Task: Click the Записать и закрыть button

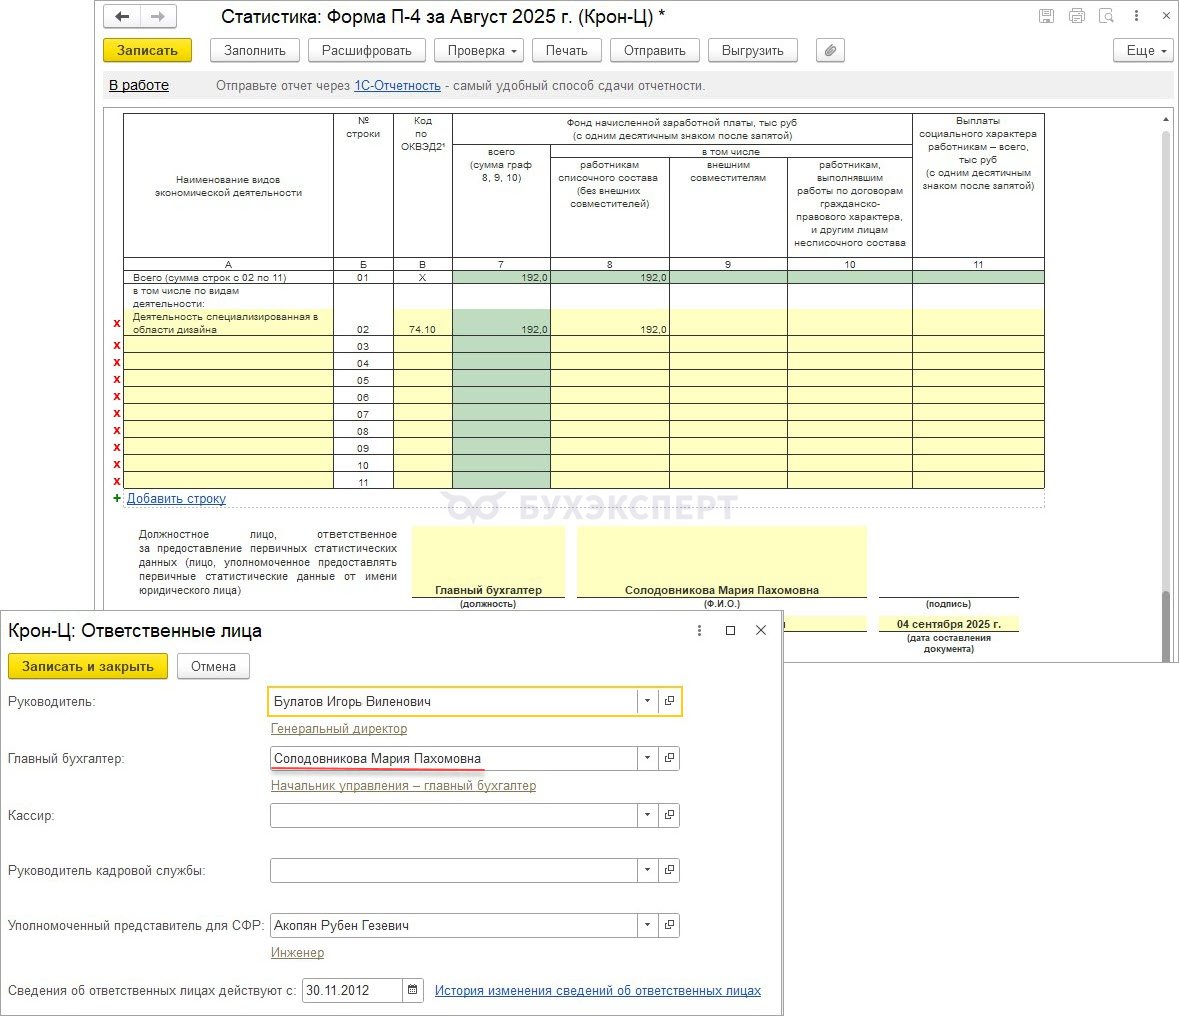Action: tap(88, 666)
